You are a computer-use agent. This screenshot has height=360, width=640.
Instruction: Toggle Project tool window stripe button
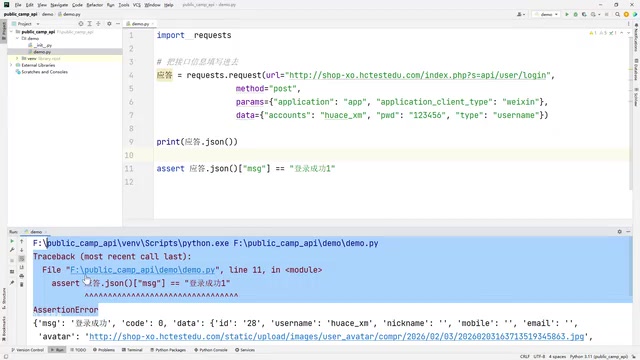pyautogui.click(x=4, y=31)
